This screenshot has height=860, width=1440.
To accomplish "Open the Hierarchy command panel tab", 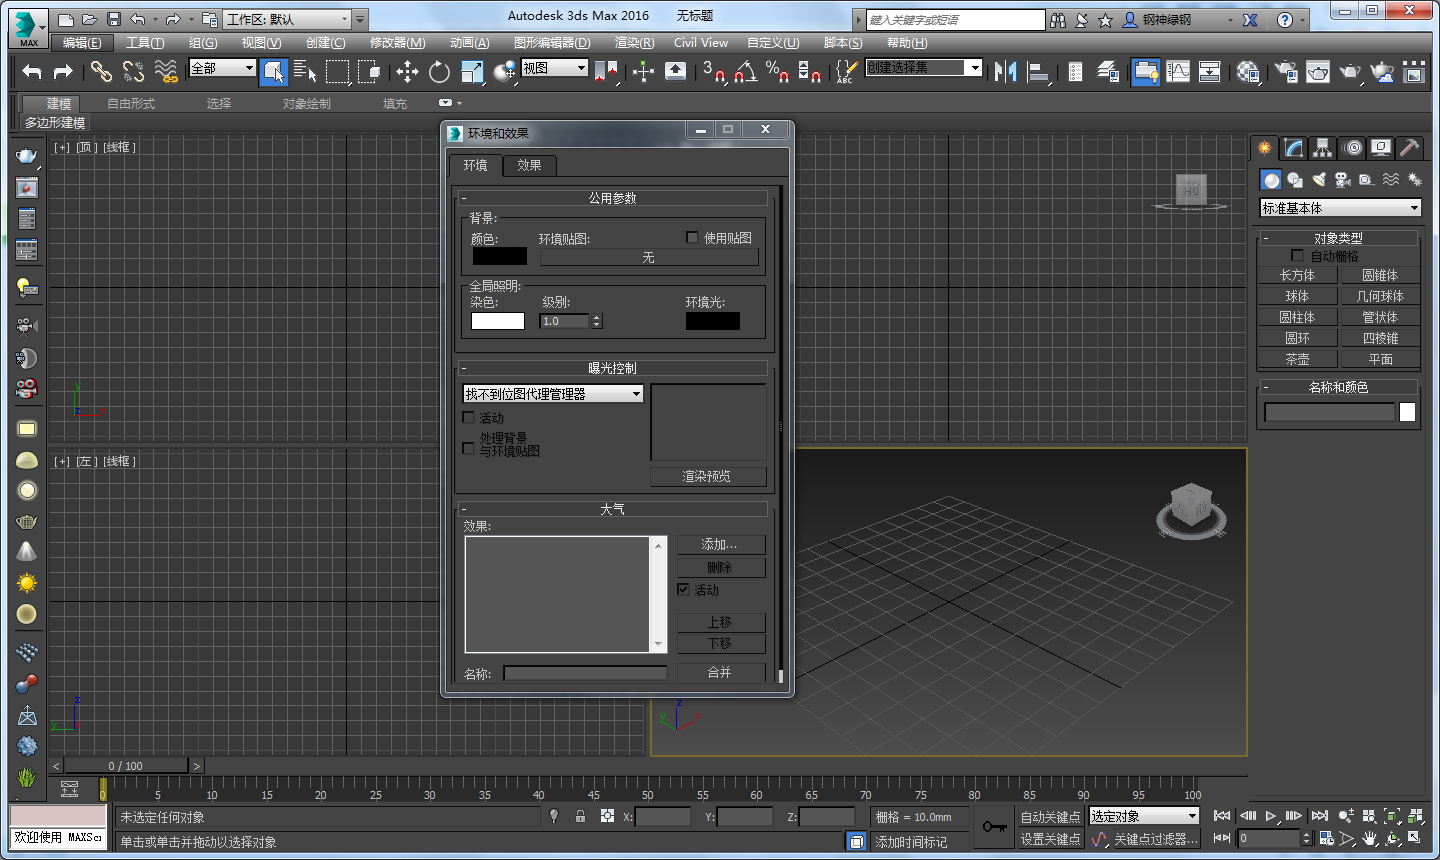I will pos(1323,148).
